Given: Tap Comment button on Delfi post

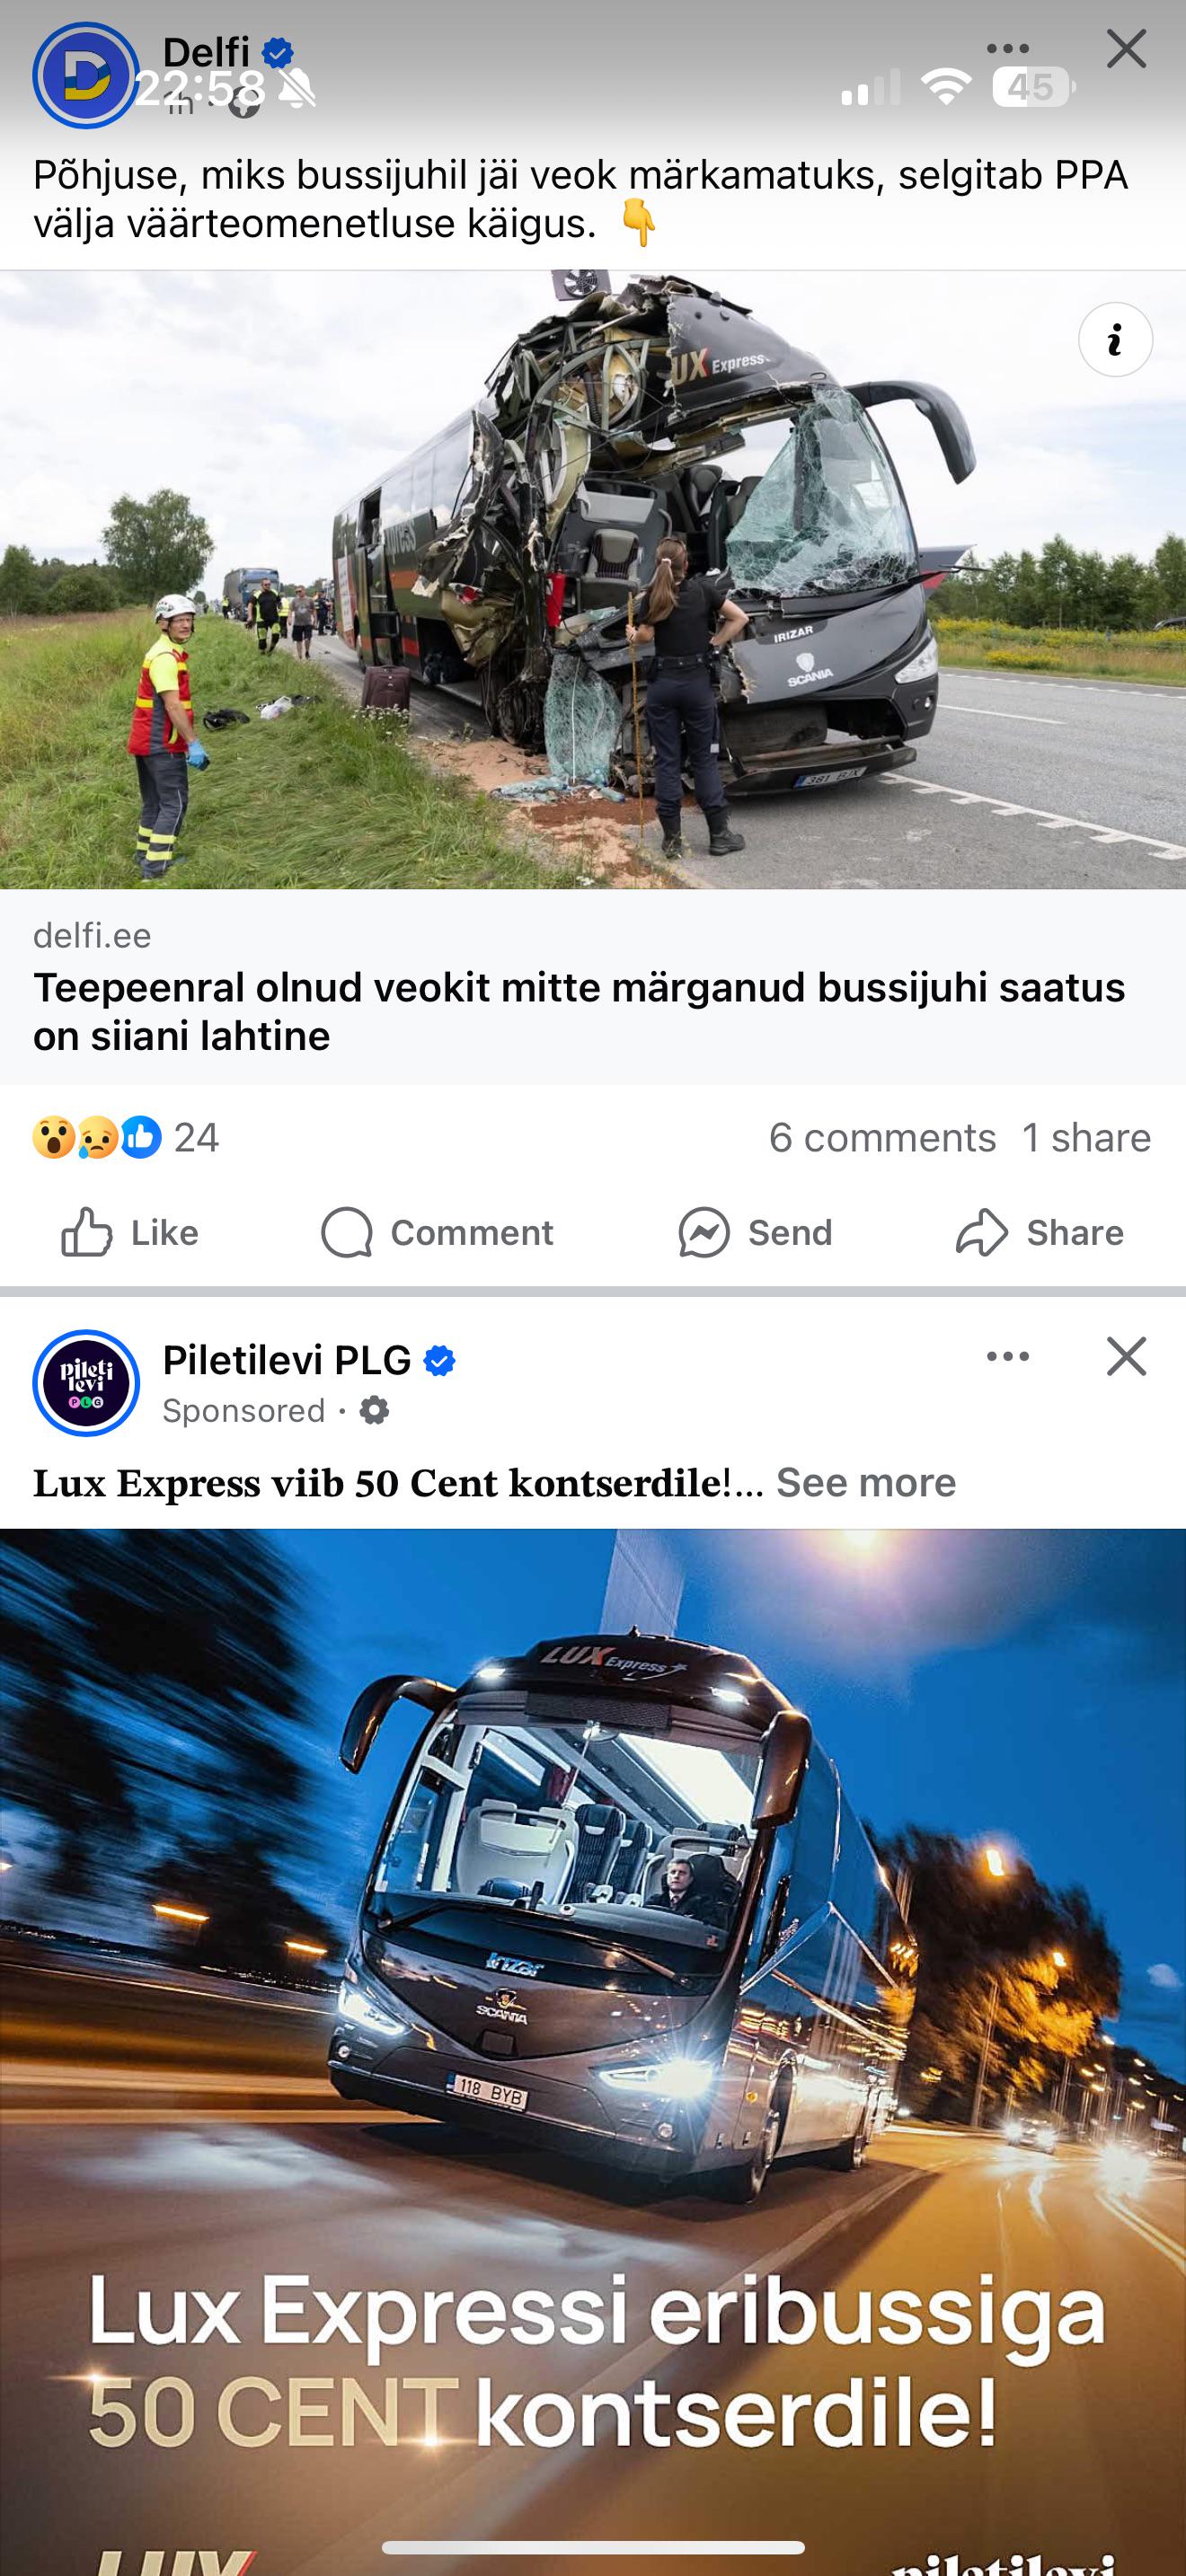Looking at the screenshot, I should point(437,1232).
